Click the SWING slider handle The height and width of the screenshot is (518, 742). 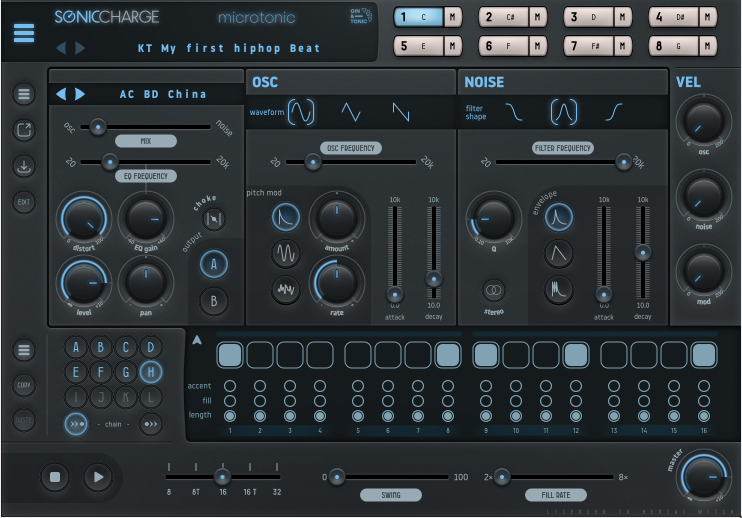336,477
